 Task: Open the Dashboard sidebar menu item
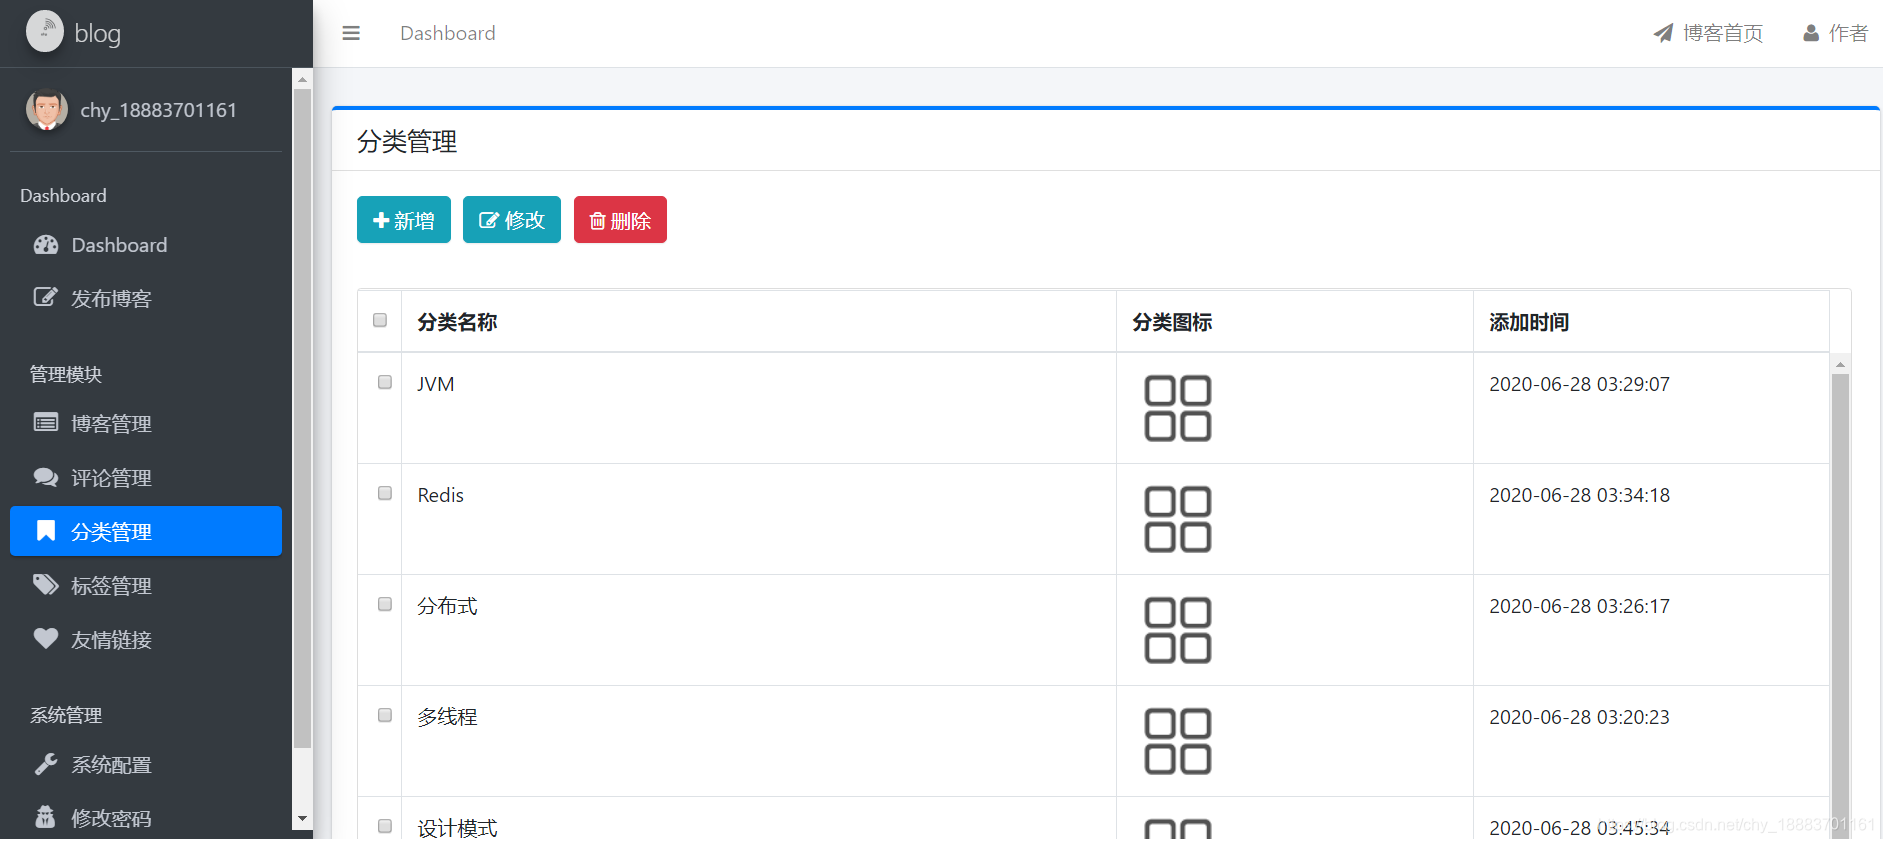point(146,245)
